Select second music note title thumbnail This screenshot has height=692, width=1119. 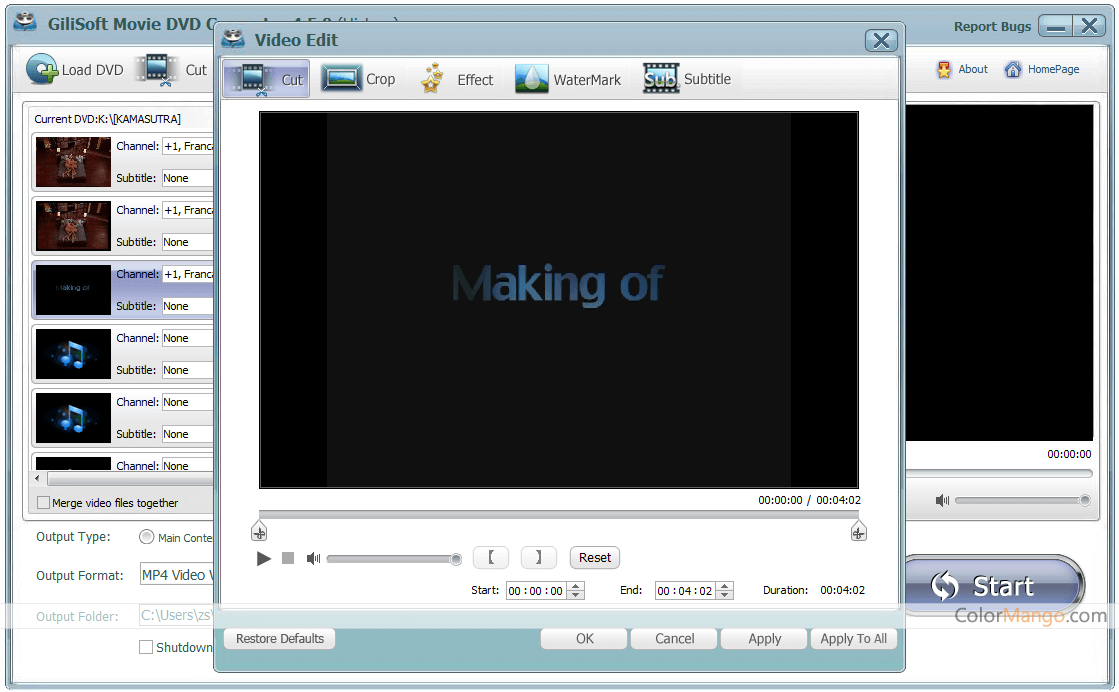pyautogui.click(x=74, y=418)
